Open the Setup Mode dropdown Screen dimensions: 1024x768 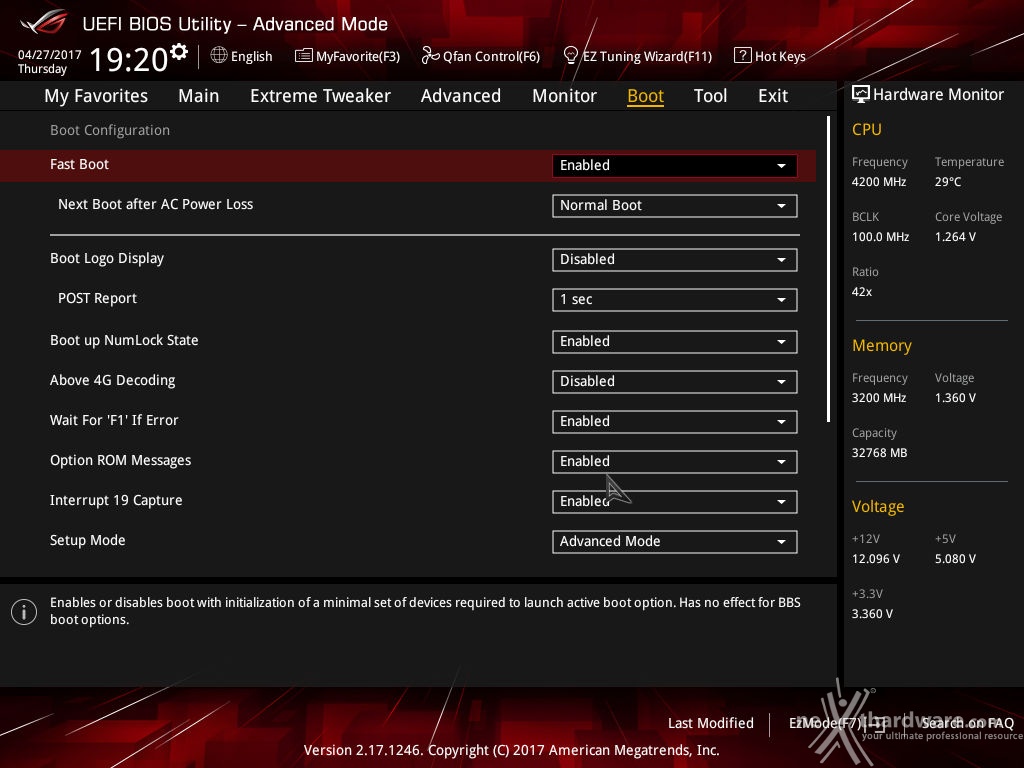click(675, 541)
